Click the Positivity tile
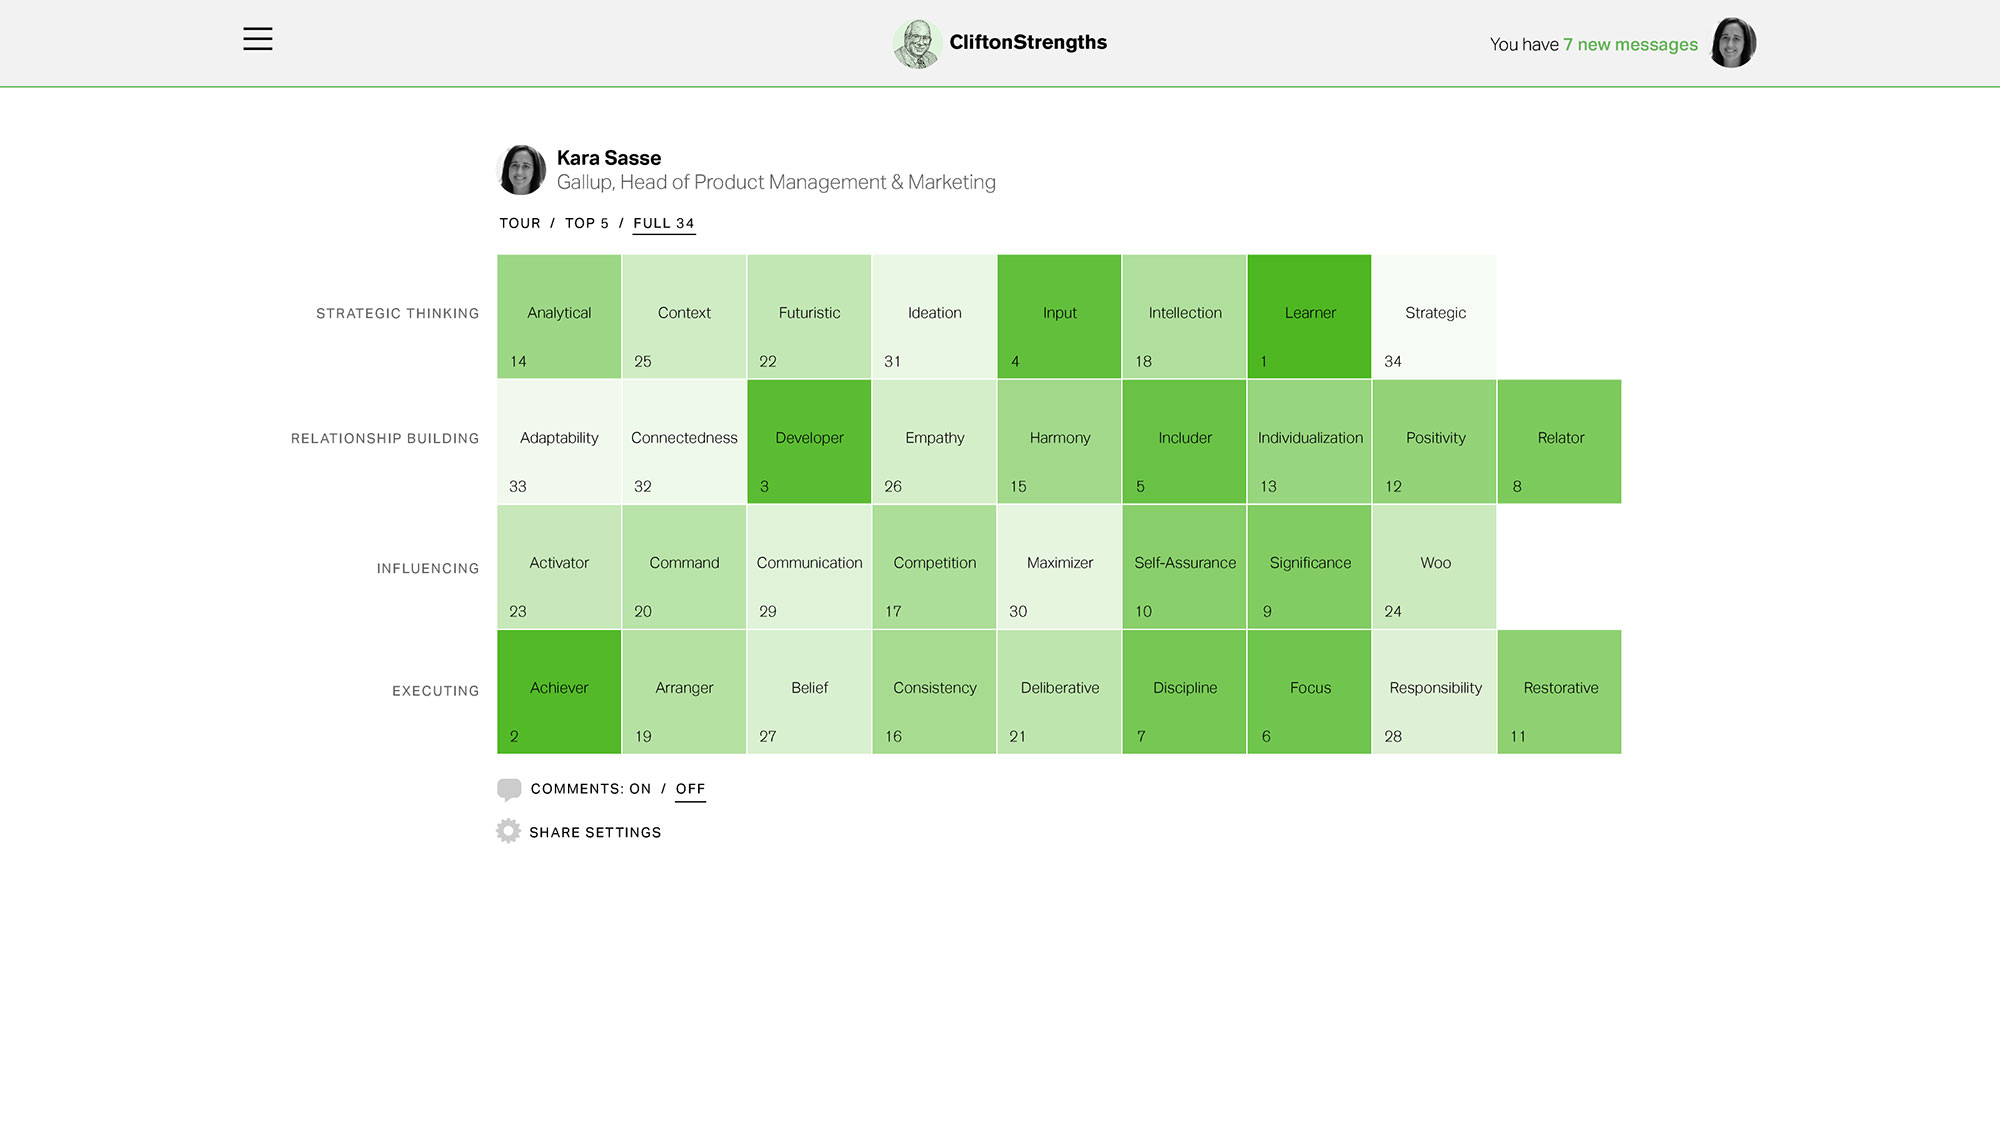 coord(1434,442)
